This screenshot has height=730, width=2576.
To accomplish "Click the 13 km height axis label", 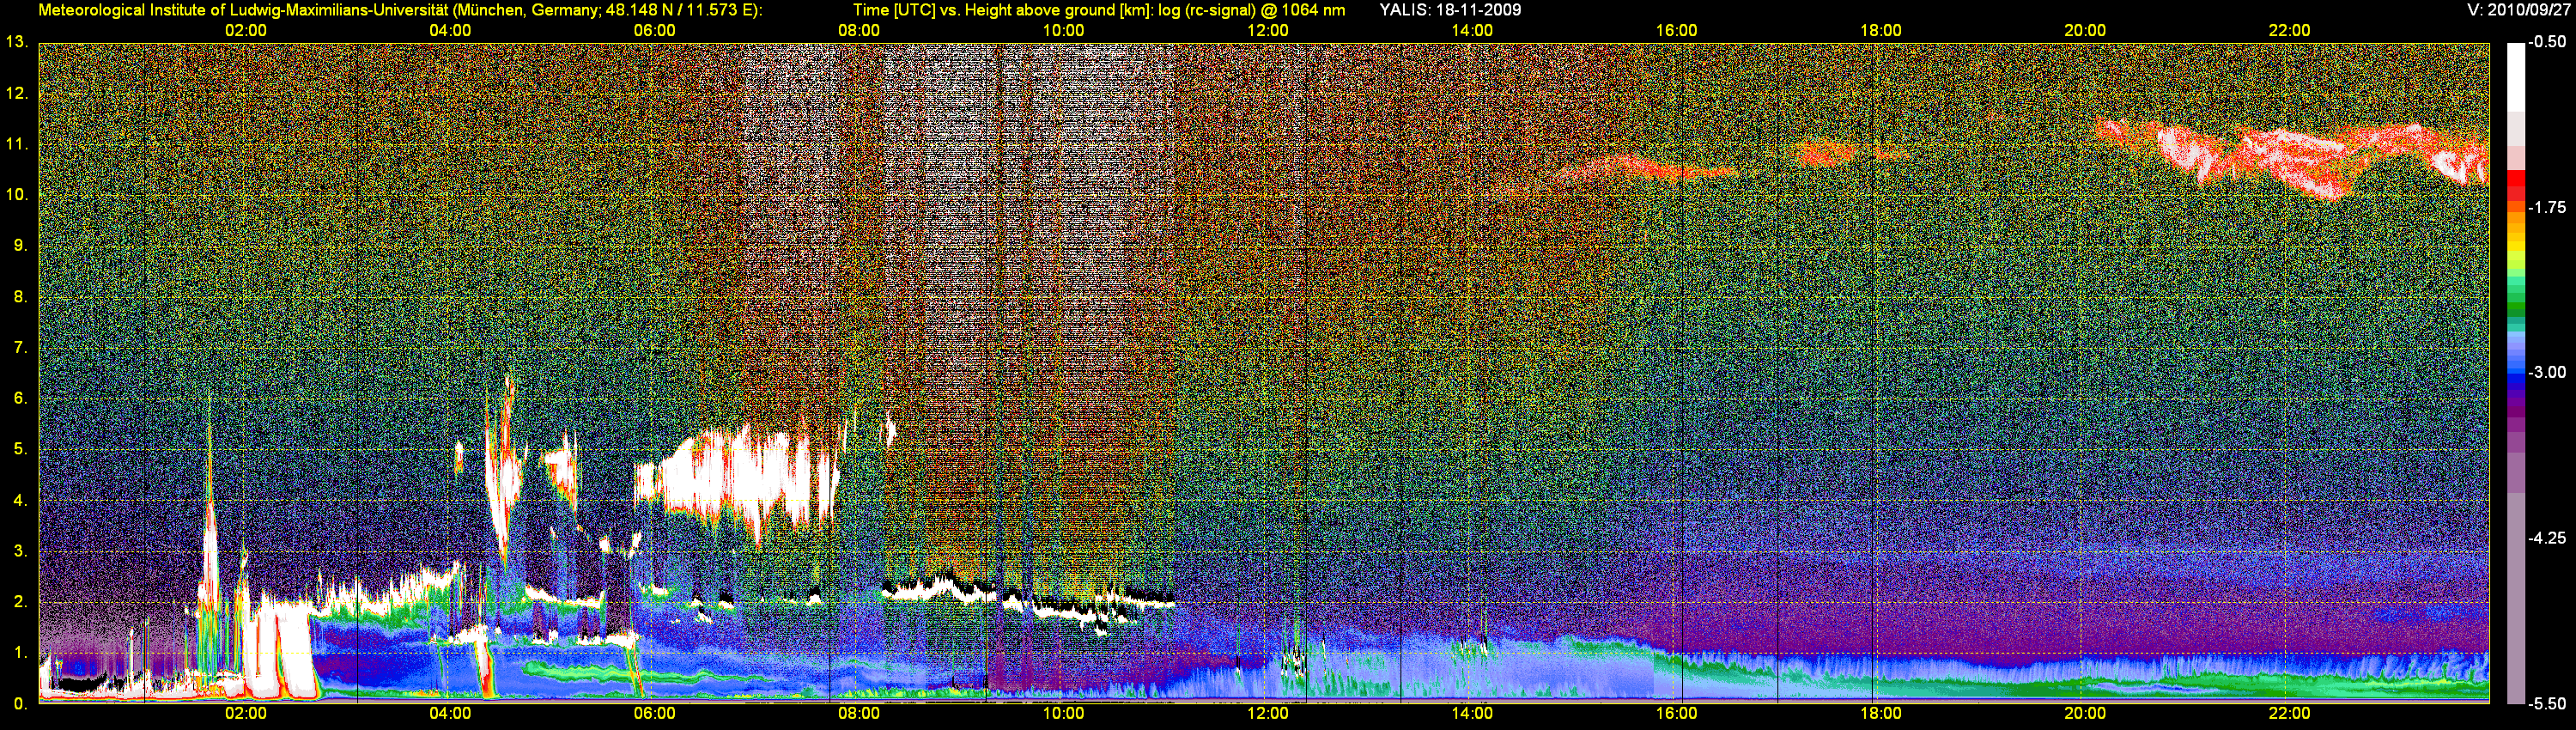I will click(x=16, y=42).
